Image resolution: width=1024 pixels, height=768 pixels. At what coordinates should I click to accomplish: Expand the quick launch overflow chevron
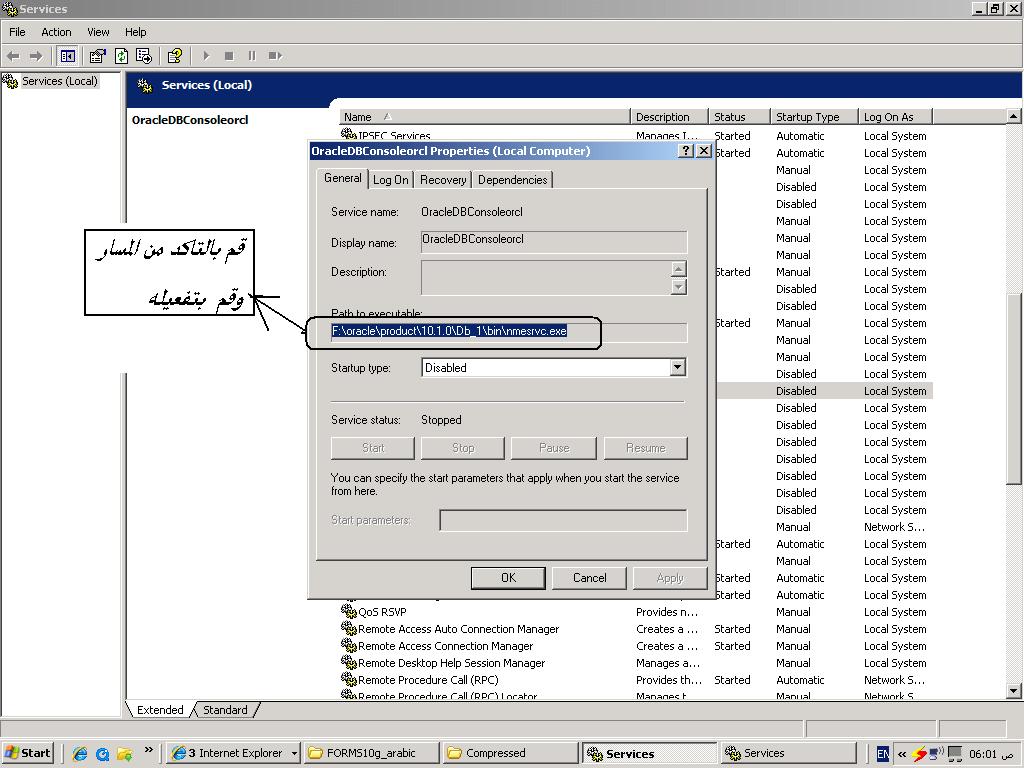[x=149, y=750]
